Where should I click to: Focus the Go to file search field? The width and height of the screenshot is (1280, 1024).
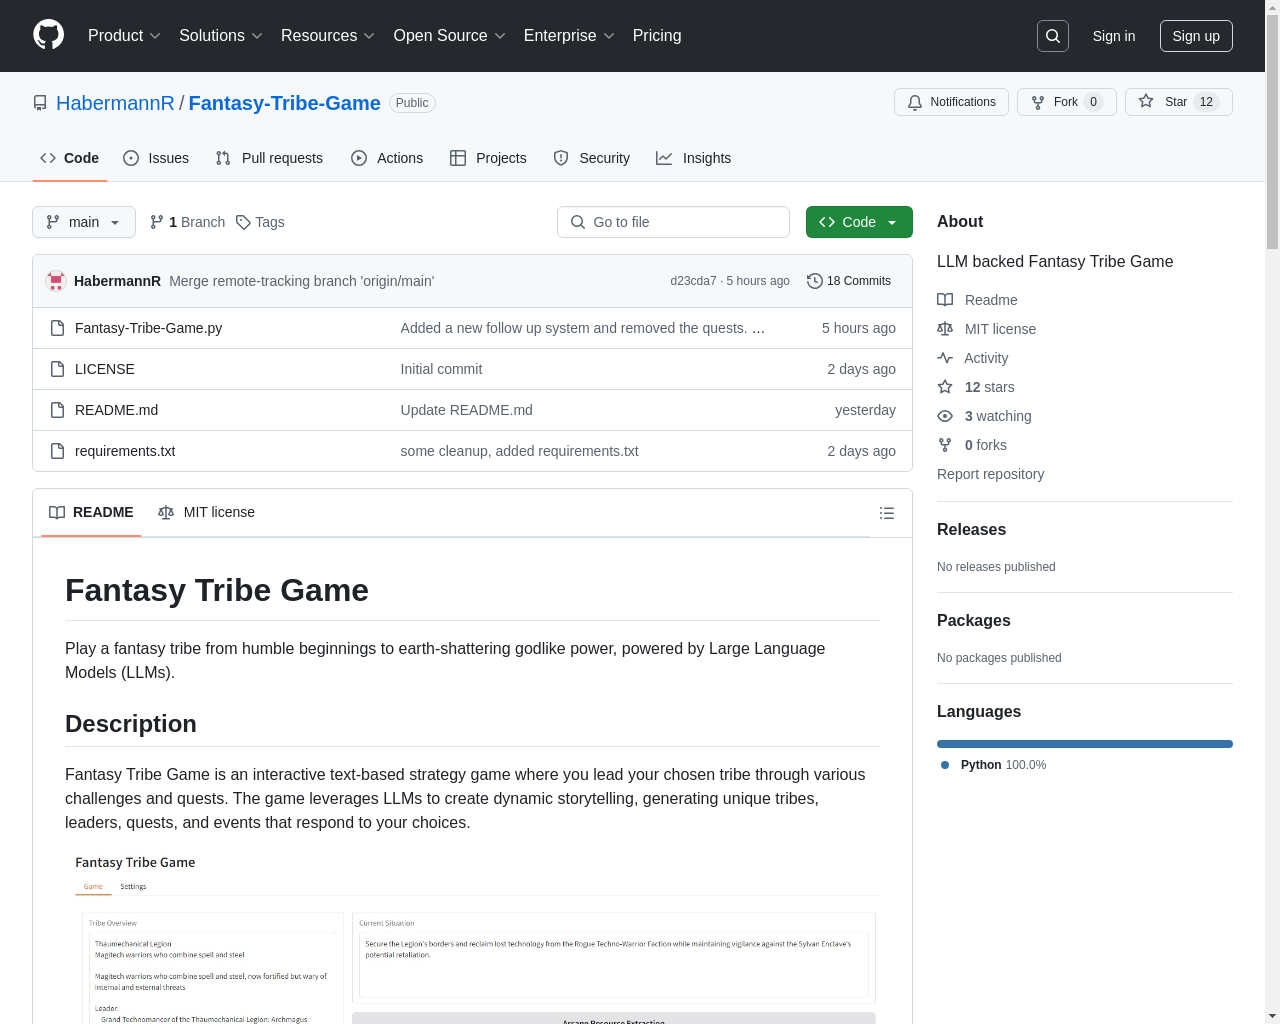pyautogui.click(x=673, y=222)
